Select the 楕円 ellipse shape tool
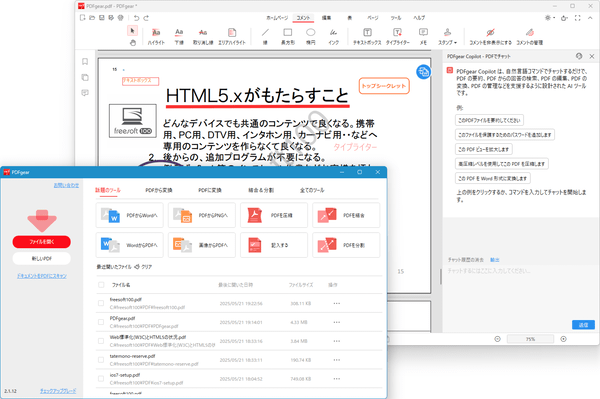This screenshot has width=600, height=399. (x=311, y=37)
